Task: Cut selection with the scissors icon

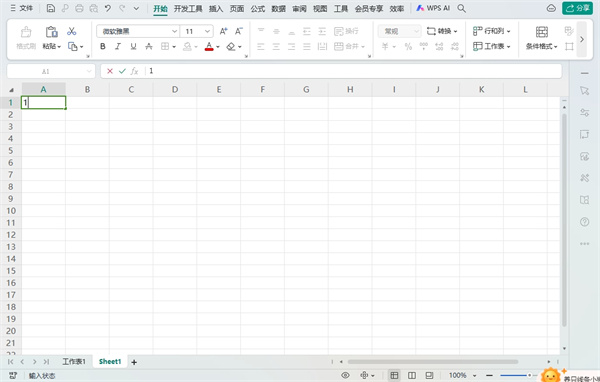Action: (x=72, y=31)
